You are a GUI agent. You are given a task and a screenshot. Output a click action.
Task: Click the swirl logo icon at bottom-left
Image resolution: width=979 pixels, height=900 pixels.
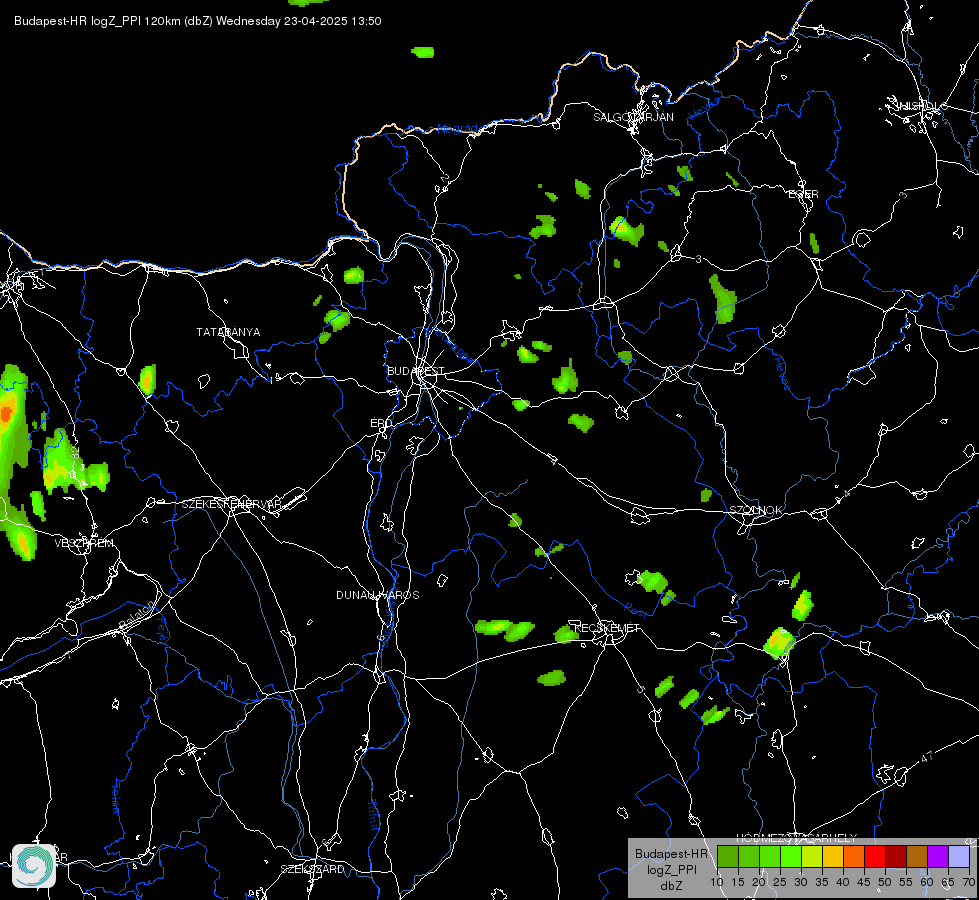click(x=34, y=866)
